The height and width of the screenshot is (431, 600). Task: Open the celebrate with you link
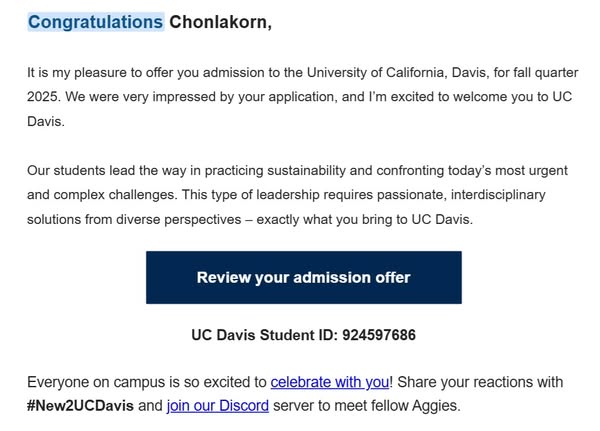pos(329,382)
